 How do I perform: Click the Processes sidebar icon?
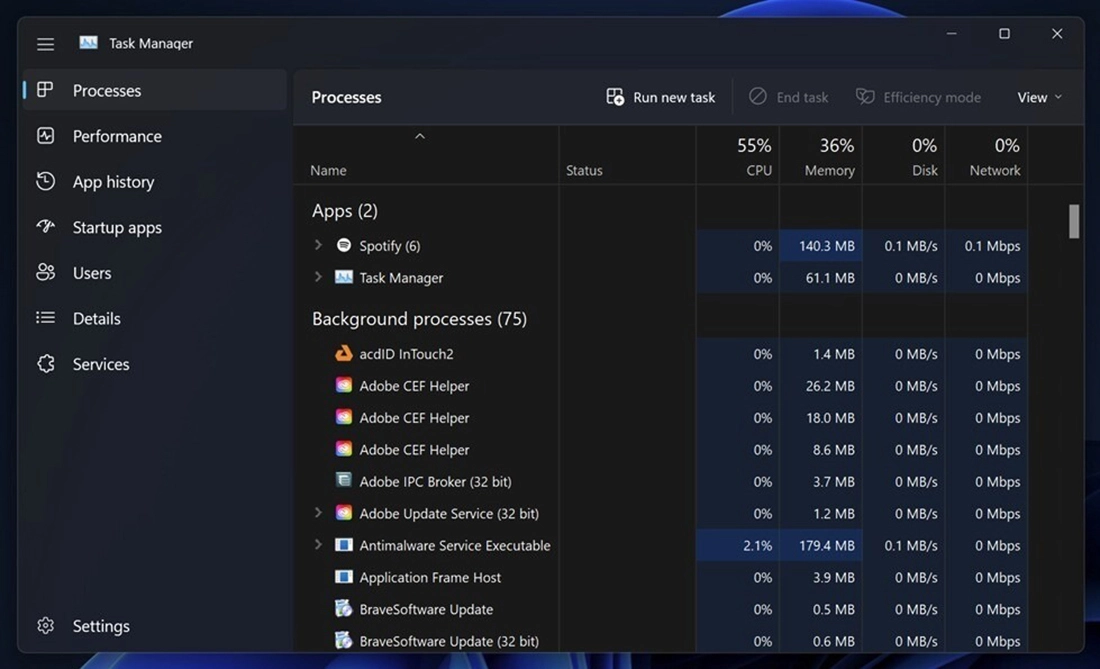[x=46, y=90]
